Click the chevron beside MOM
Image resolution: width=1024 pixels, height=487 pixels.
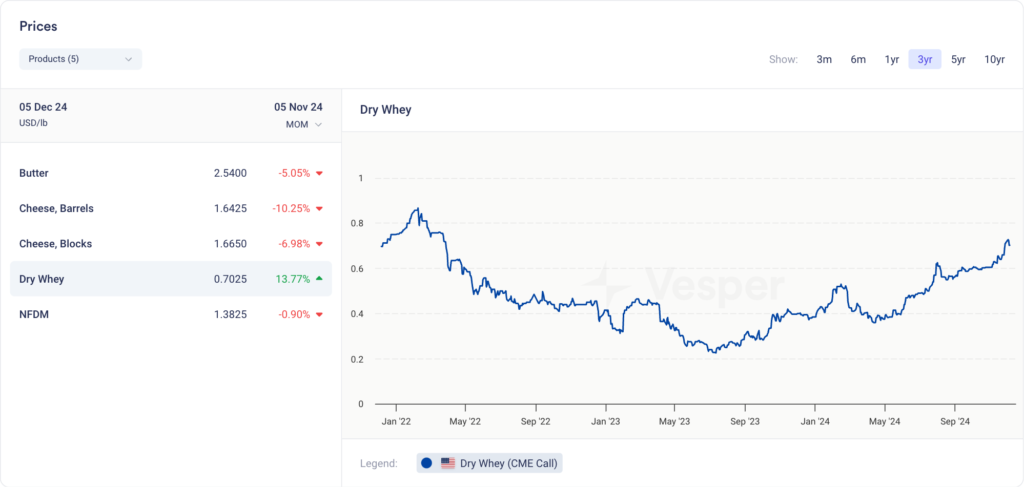pyautogui.click(x=319, y=125)
